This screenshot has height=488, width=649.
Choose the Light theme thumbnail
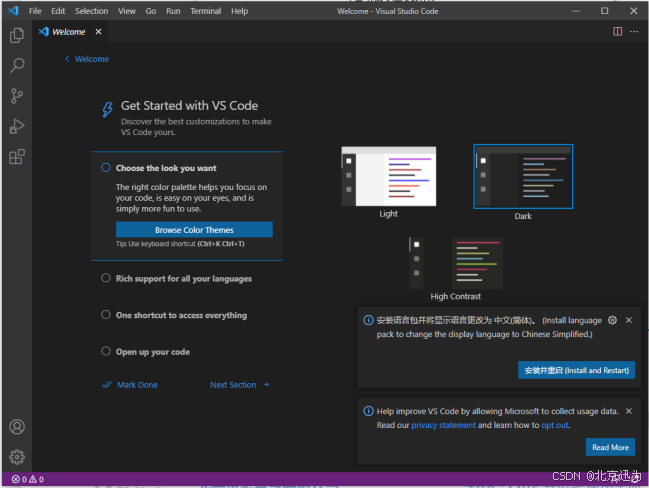click(x=389, y=176)
